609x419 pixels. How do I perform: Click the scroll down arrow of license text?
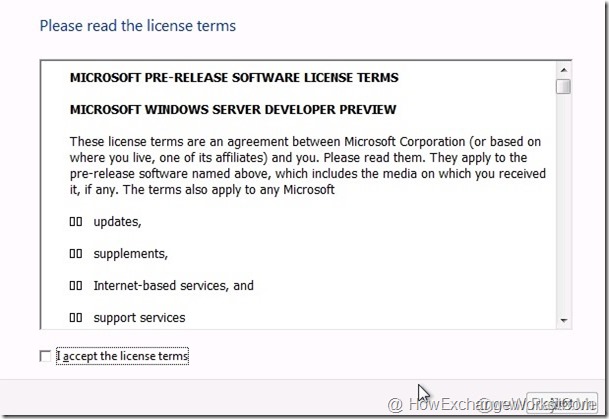click(564, 320)
